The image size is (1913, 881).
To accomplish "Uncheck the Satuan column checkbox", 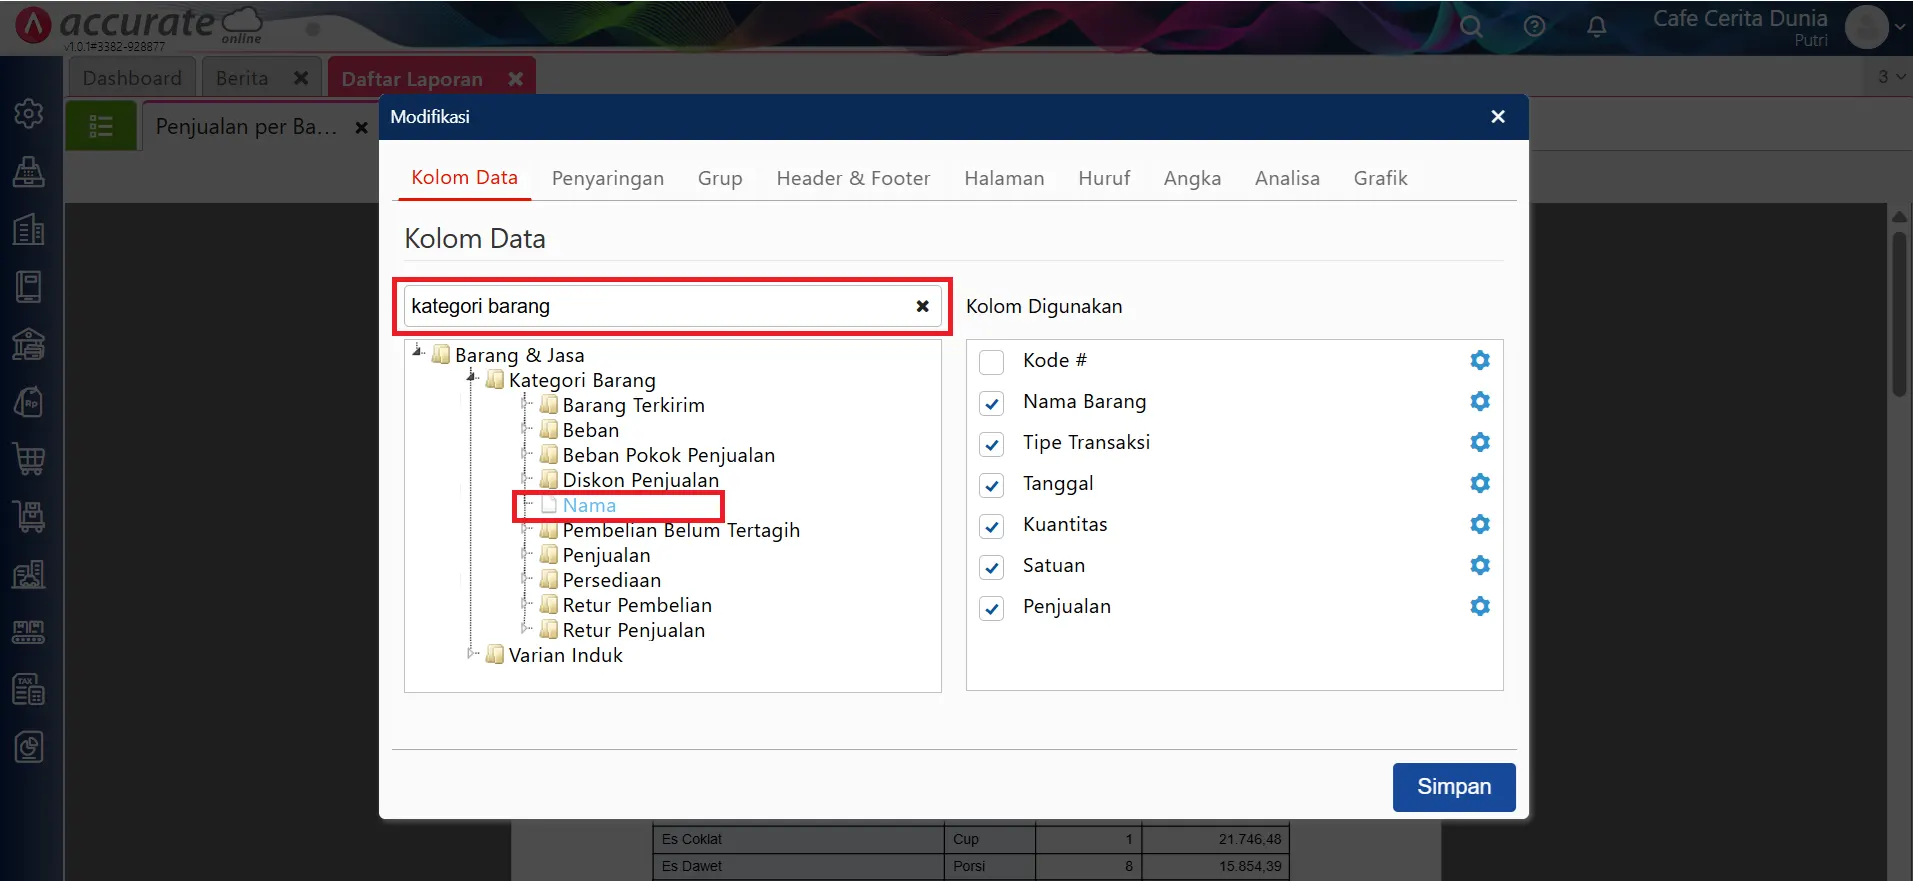I will (x=991, y=567).
